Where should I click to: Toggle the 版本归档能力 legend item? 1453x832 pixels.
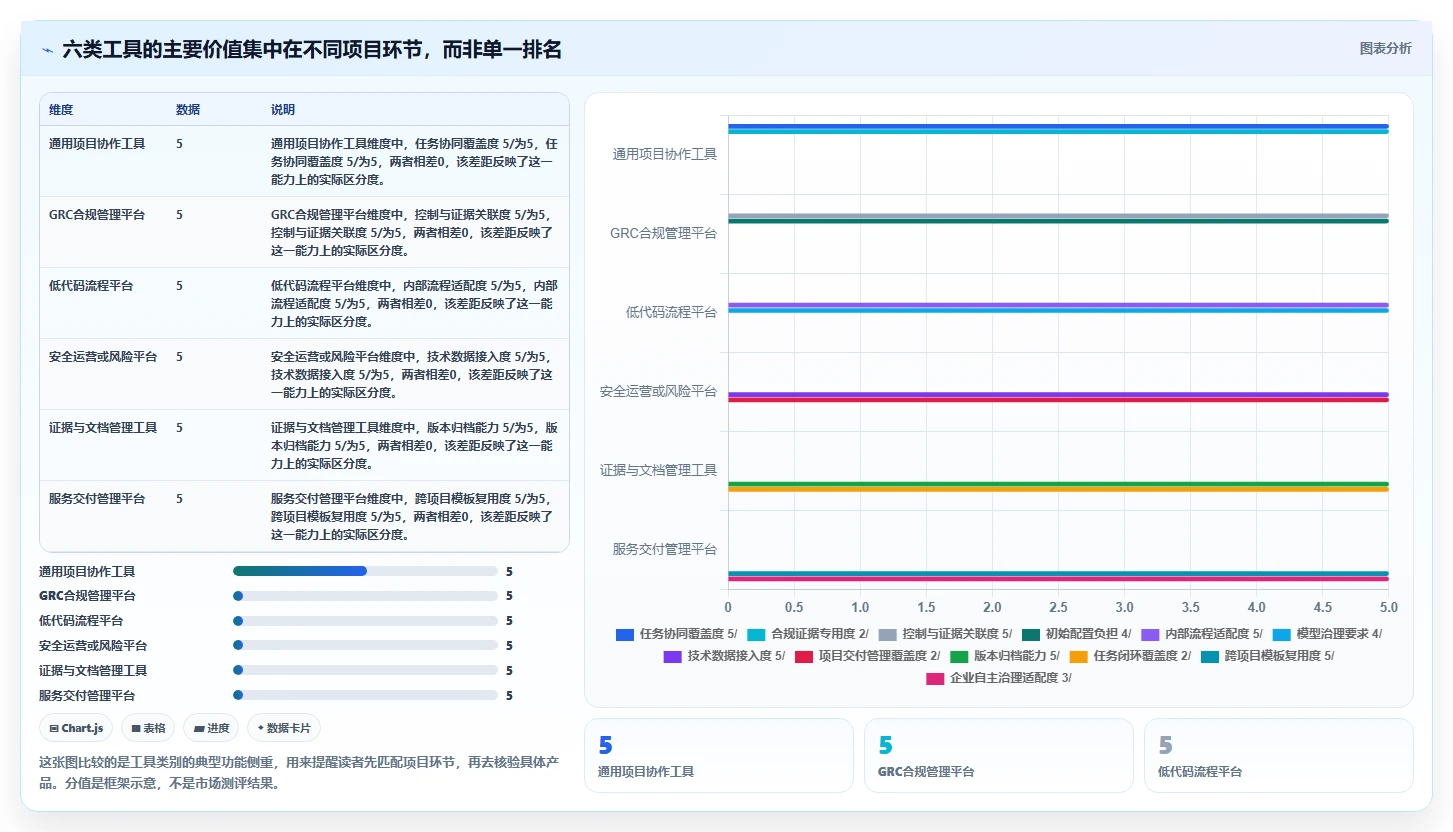[1004, 656]
